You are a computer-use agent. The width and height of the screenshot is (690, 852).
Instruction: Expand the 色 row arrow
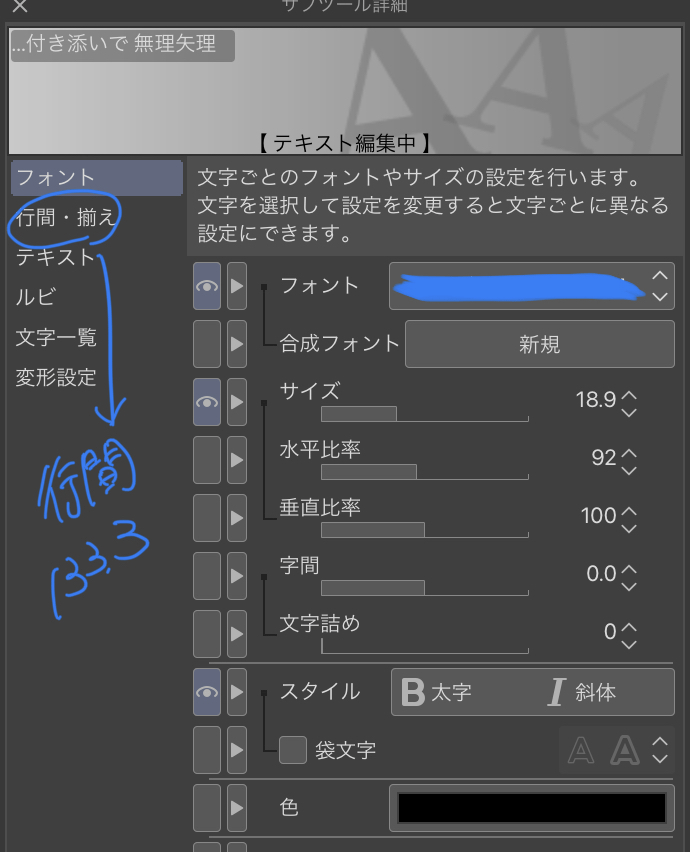237,808
